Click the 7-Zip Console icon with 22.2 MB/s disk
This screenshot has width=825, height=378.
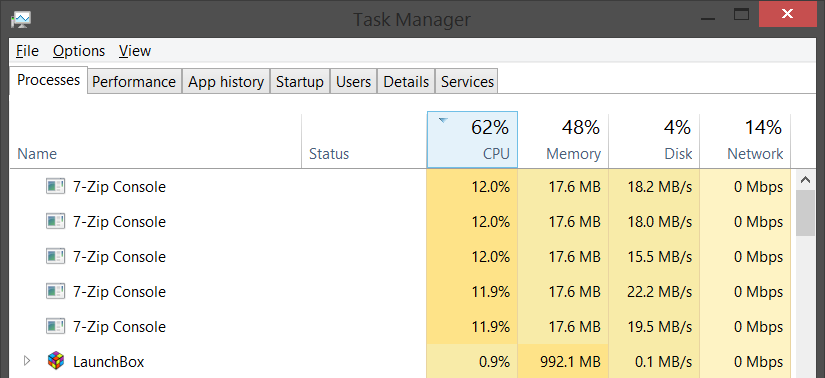click(55, 292)
